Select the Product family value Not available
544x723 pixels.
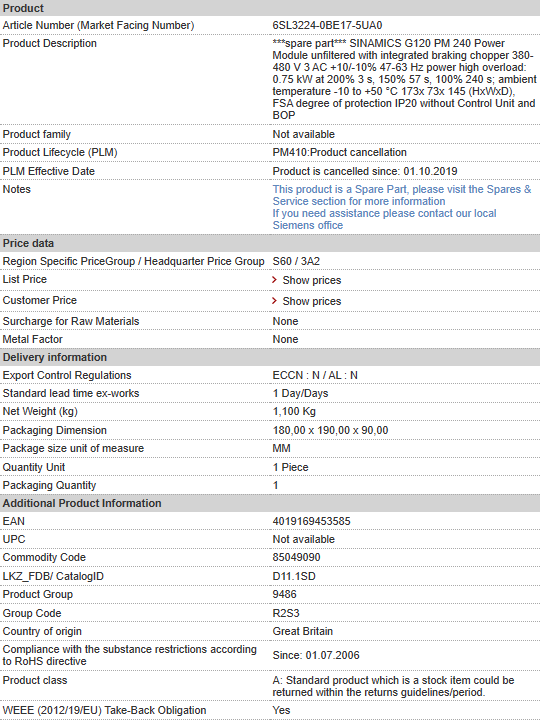[x=303, y=135]
